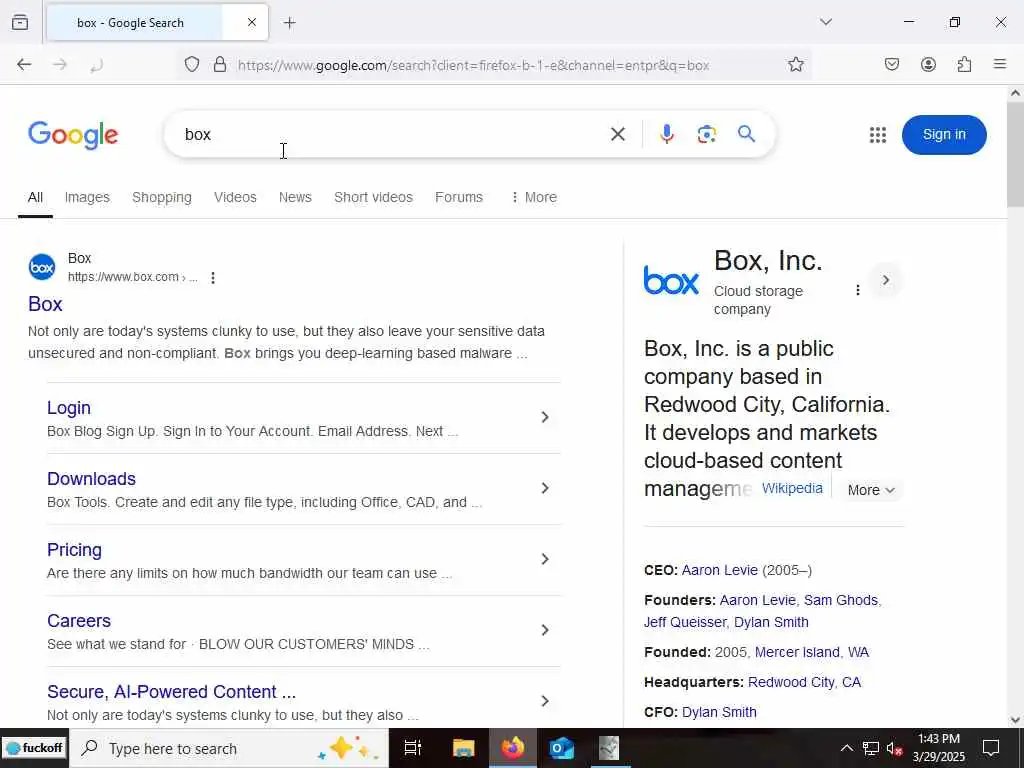Image resolution: width=1024 pixels, height=768 pixels.
Task: Start voice search with microphone
Action: [667, 135]
